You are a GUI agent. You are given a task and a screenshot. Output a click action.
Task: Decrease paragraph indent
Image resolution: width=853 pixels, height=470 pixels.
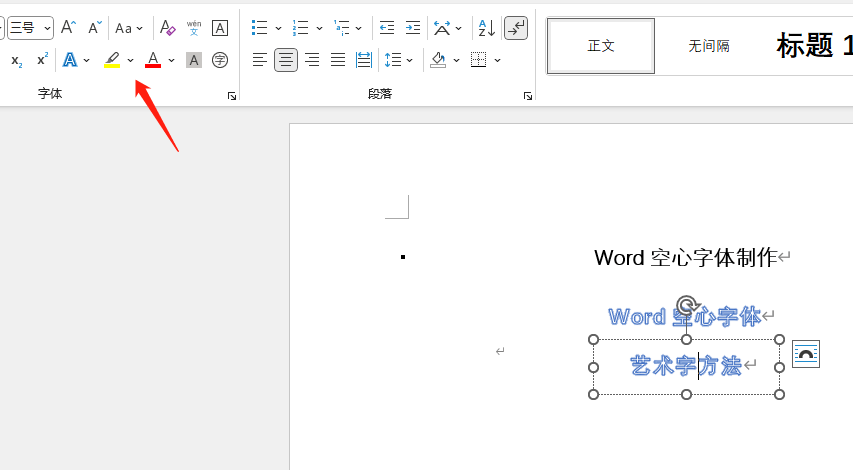coord(387,28)
